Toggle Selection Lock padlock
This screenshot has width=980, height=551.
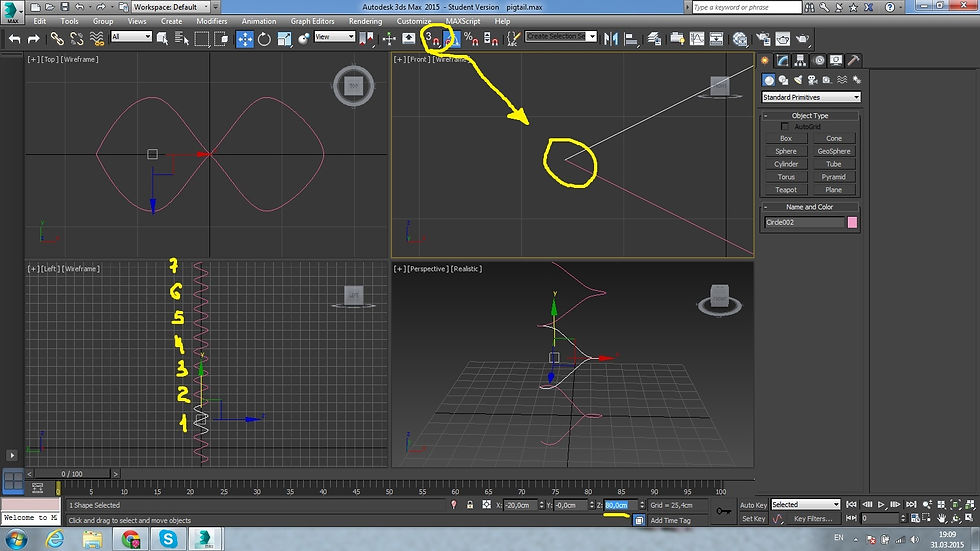point(470,505)
